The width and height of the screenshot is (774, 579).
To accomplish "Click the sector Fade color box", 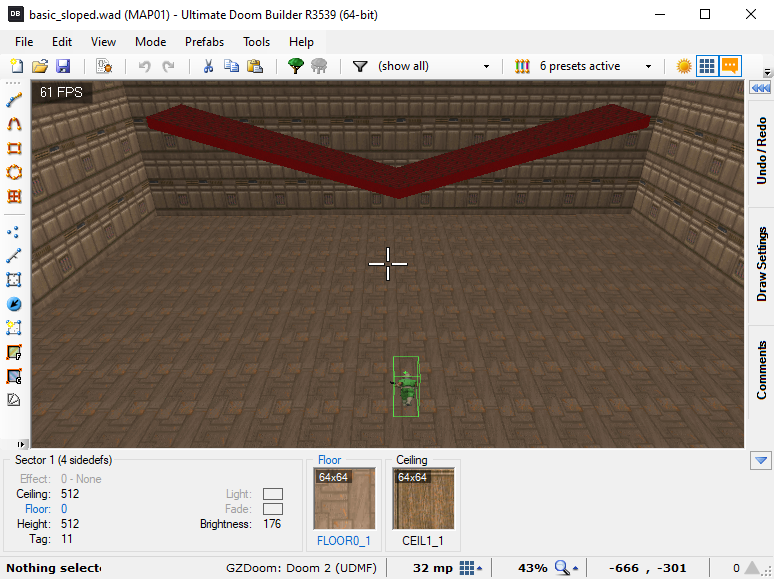I will pos(273,509).
